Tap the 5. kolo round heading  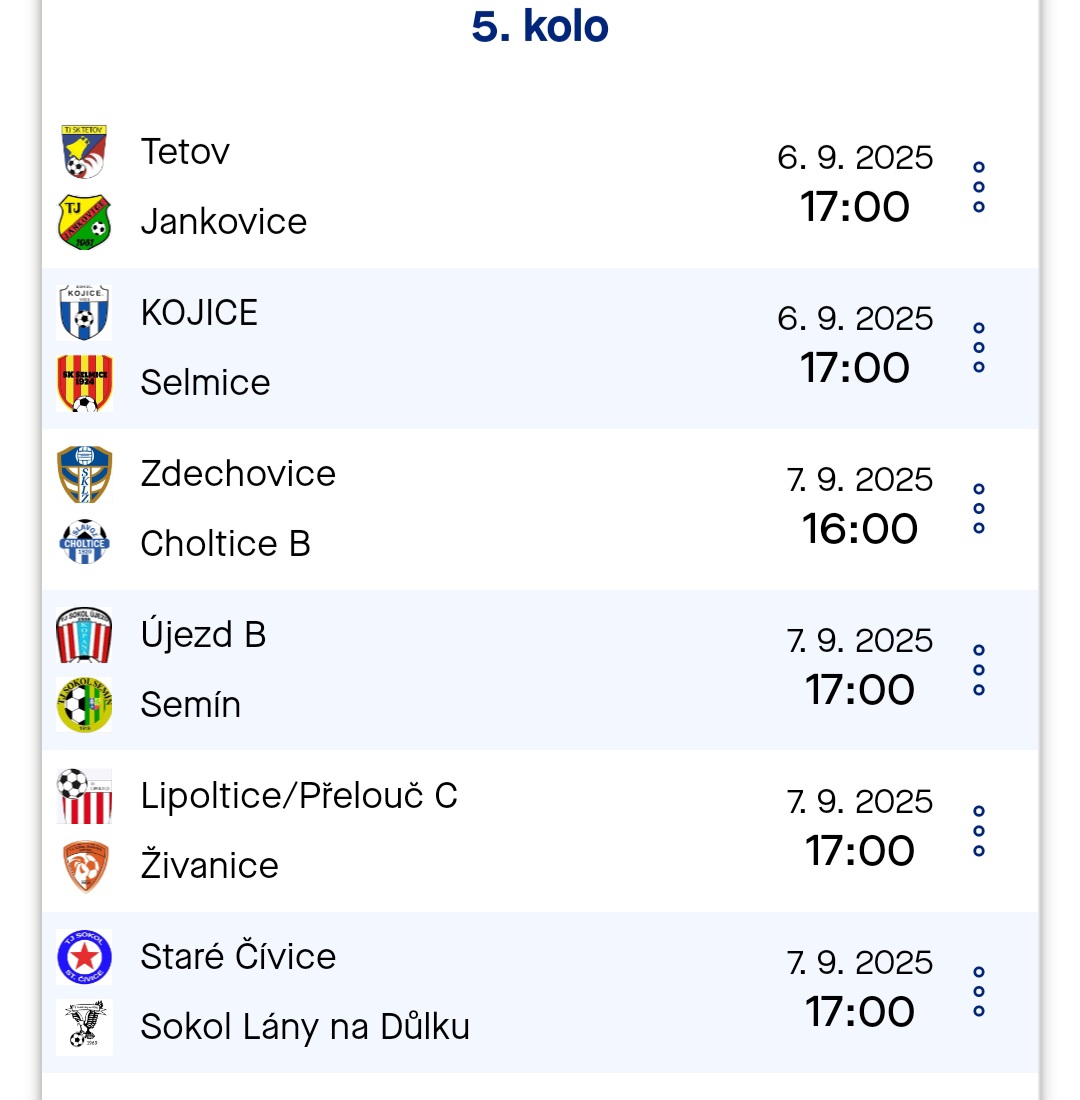click(540, 27)
